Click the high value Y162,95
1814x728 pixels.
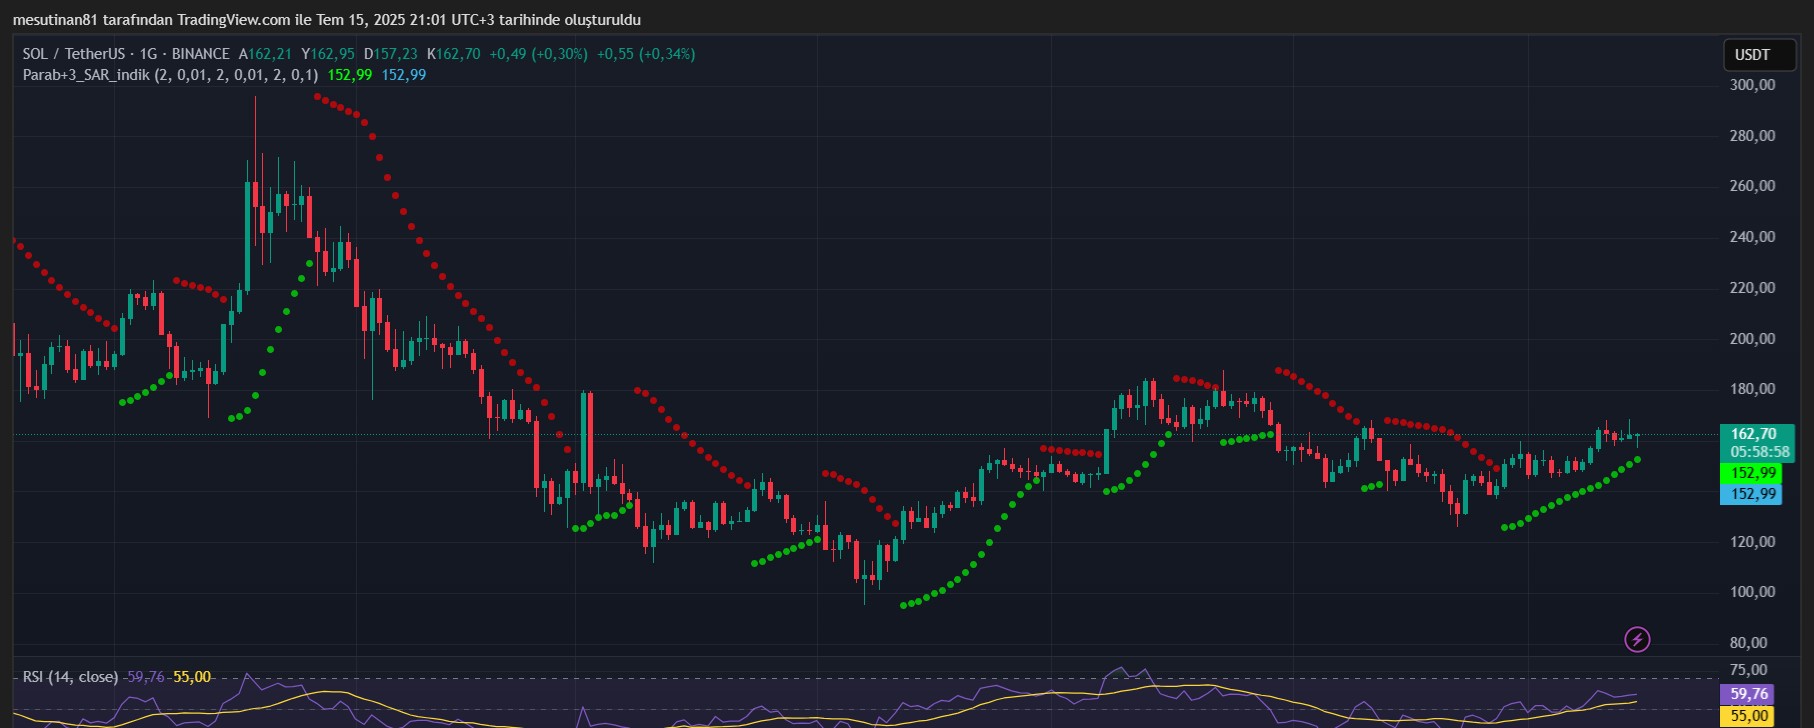tap(328, 54)
